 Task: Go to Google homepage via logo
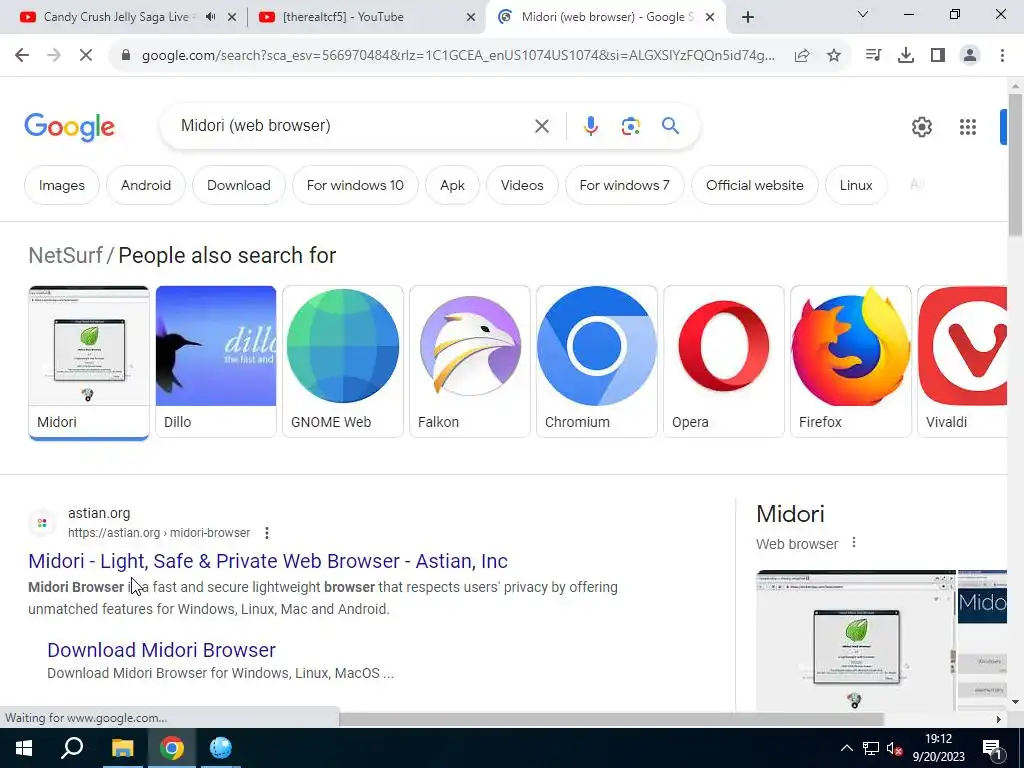(69, 127)
